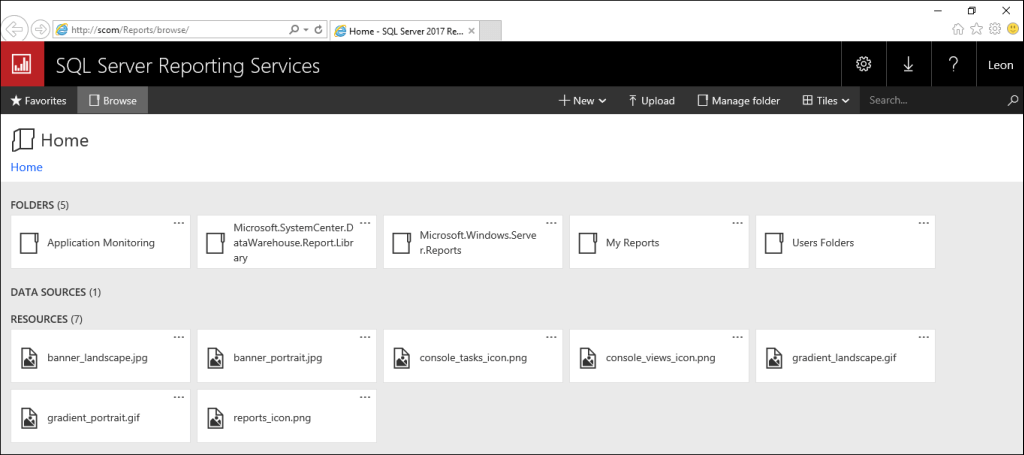Open ellipsis menu on console_tasks_icon.png tile
The image size is (1024, 455).
pyautogui.click(x=551, y=337)
